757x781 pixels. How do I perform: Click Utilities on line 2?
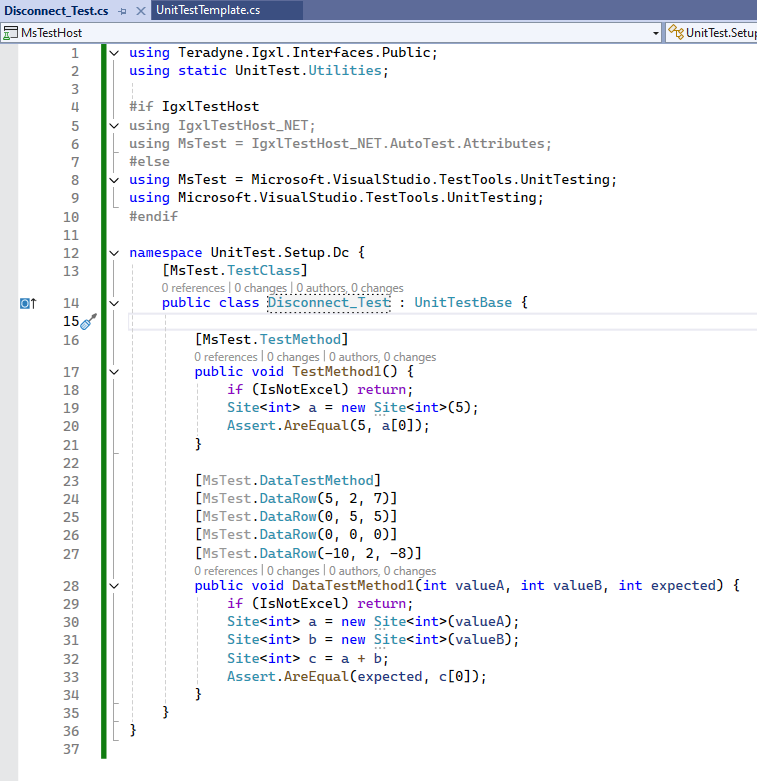point(345,71)
